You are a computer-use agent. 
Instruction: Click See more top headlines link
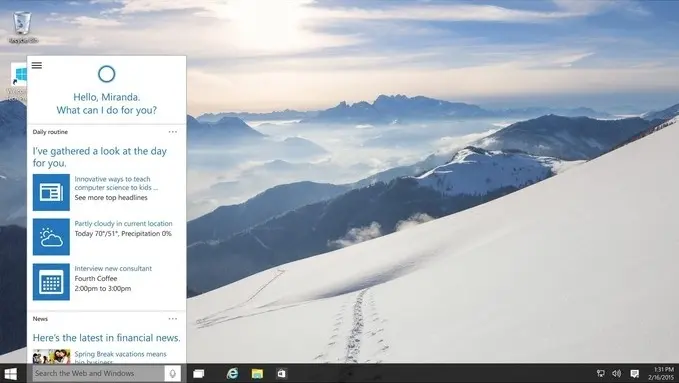tap(111, 198)
